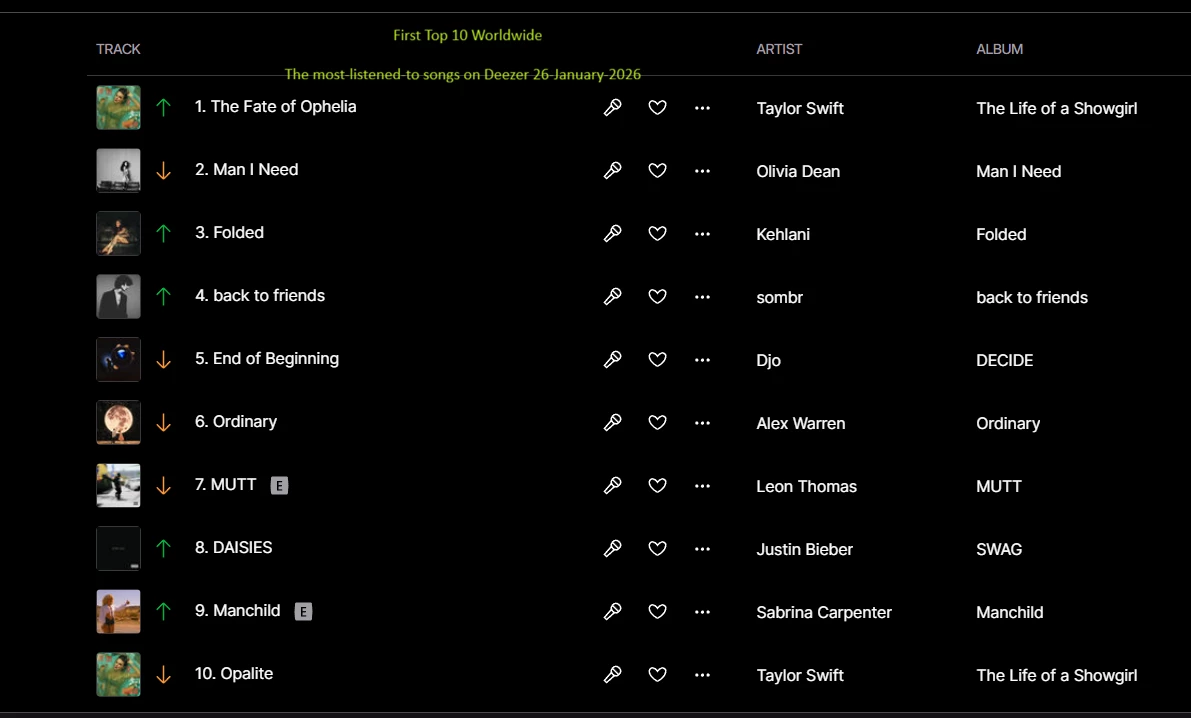
Task: Favorite Man I Need with heart icon
Action: [x=657, y=170]
